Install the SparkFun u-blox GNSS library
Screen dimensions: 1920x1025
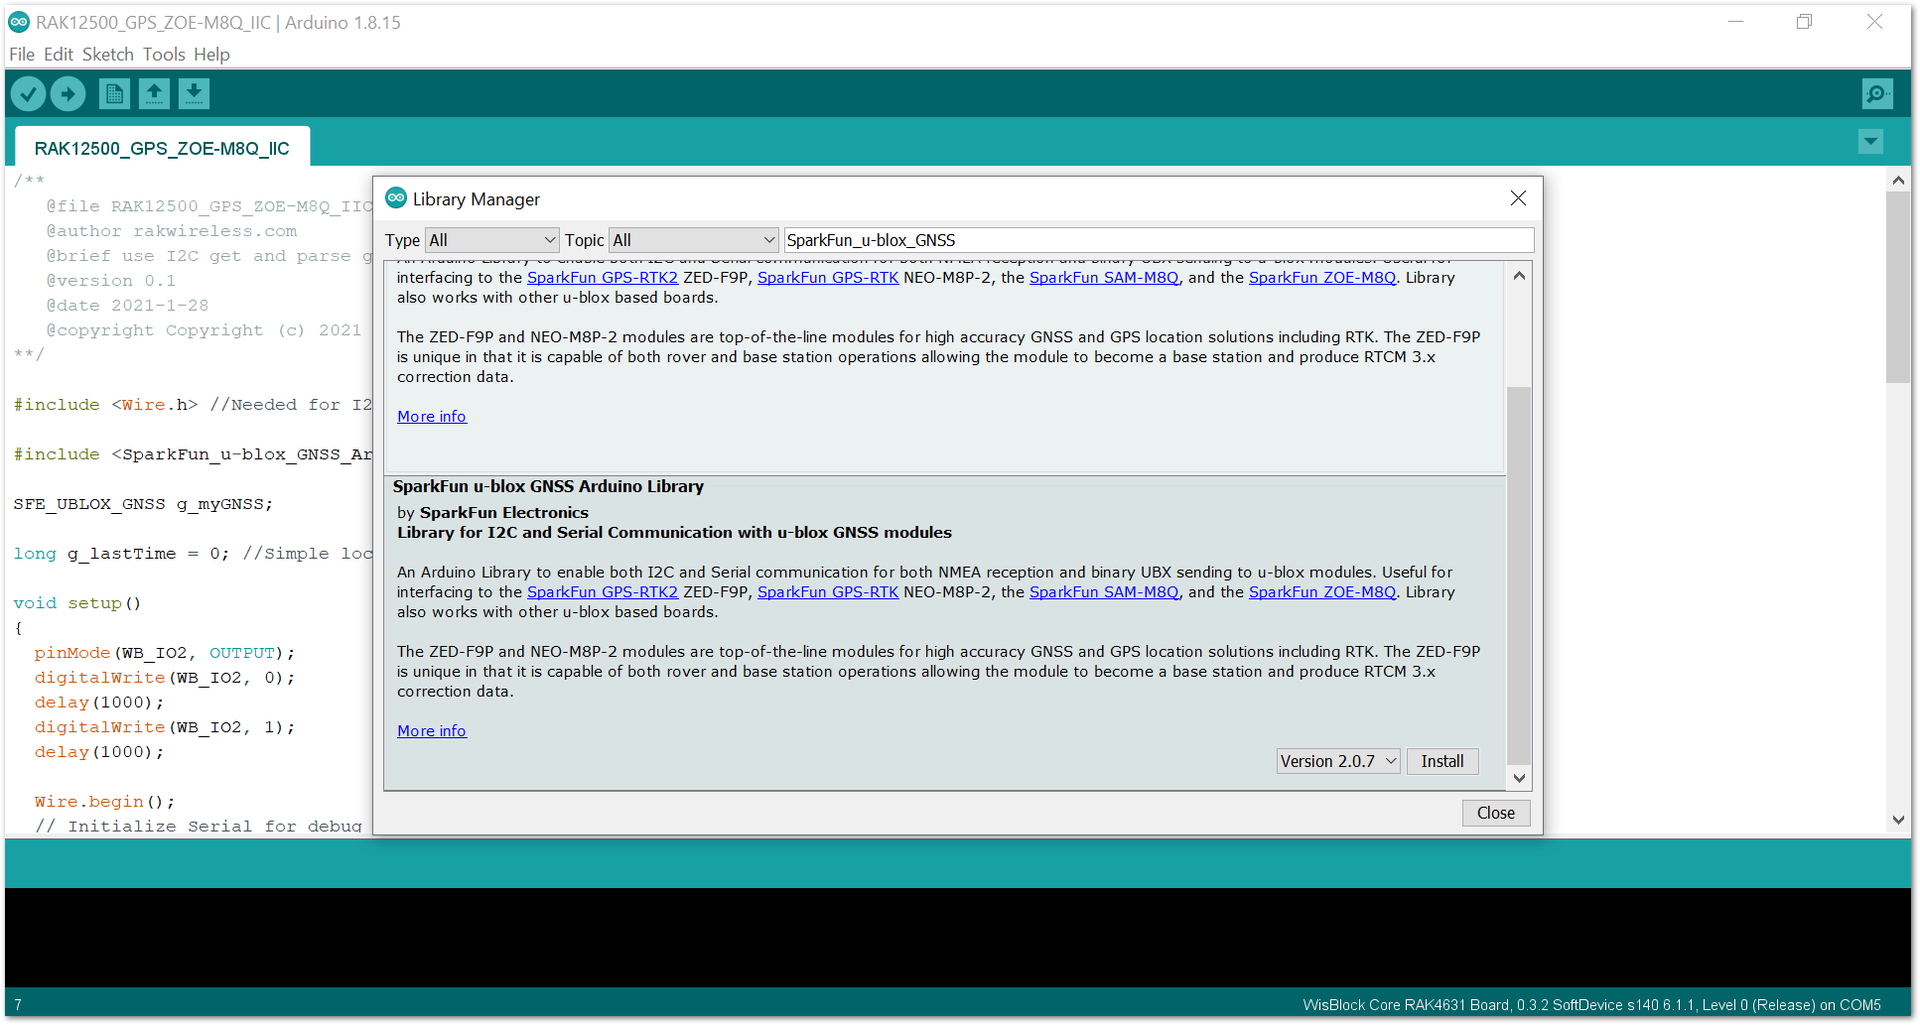coord(1442,761)
